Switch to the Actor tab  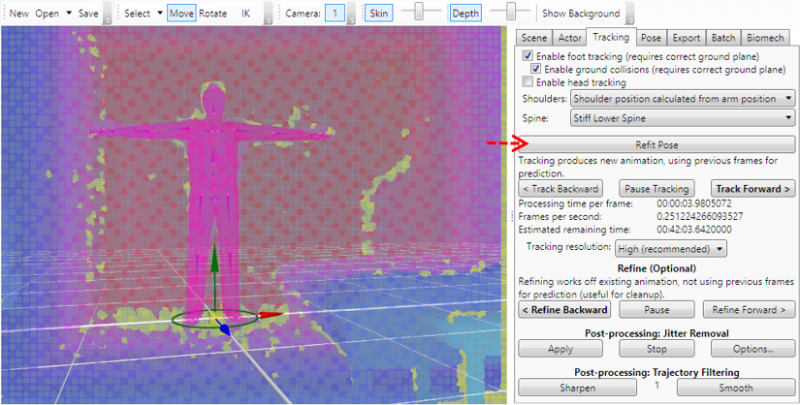point(569,38)
